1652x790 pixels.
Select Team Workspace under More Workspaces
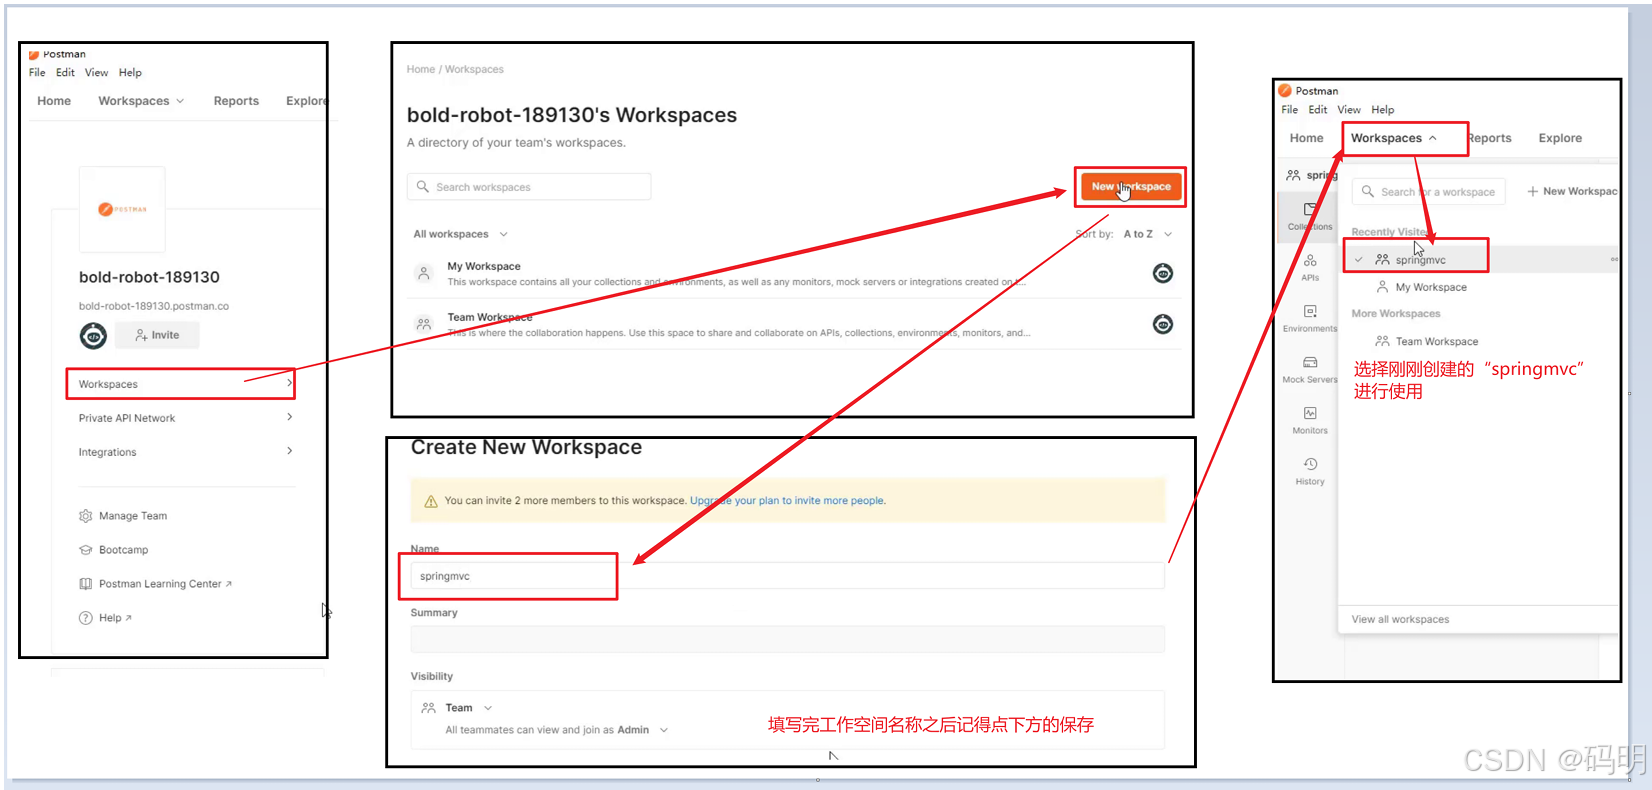1437,342
